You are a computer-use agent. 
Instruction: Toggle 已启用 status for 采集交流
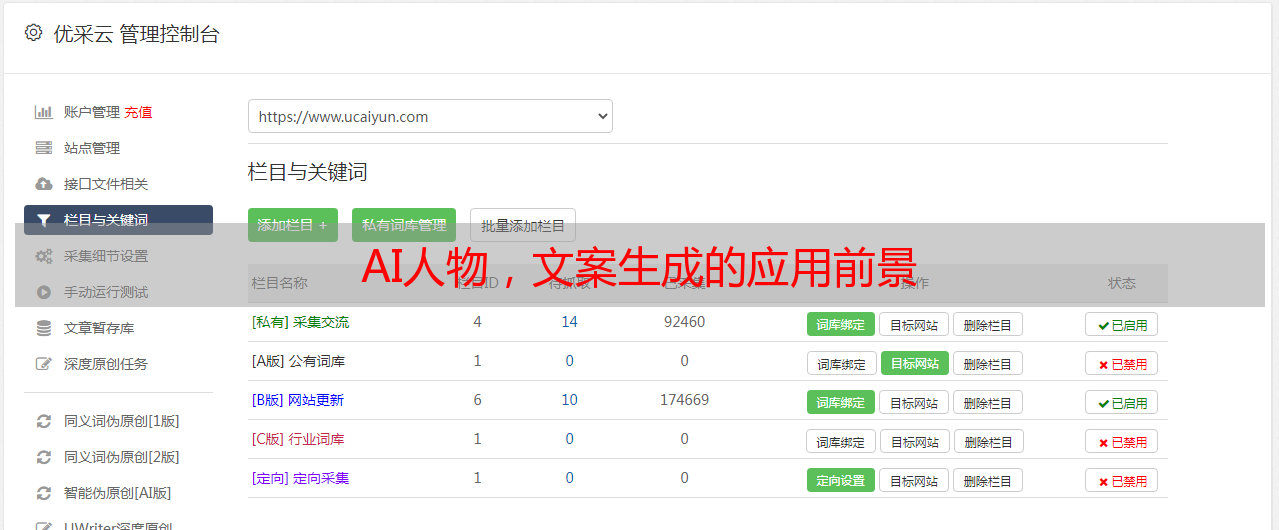point(1122,324)
